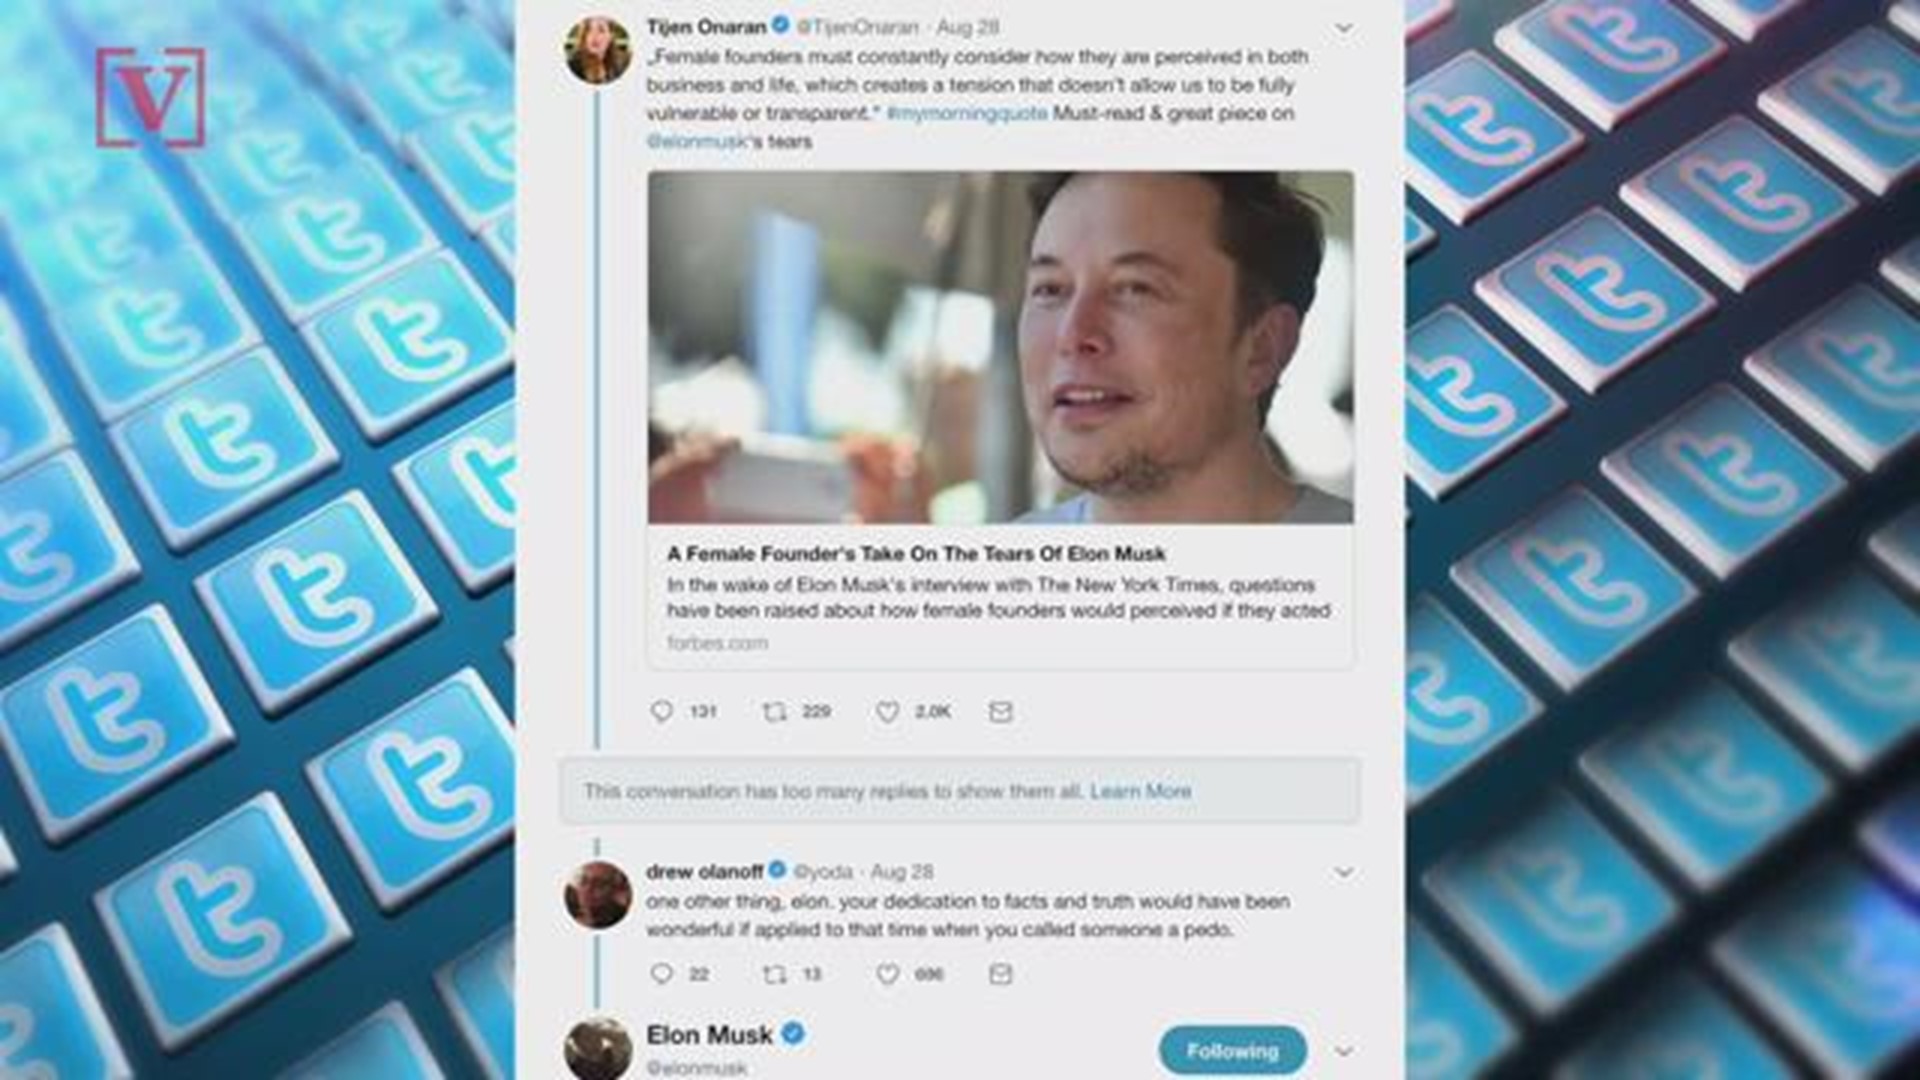Open Tijen Onaran's profile avatar
Screen dimensions: 1920x1080
(x=598, y=50)
